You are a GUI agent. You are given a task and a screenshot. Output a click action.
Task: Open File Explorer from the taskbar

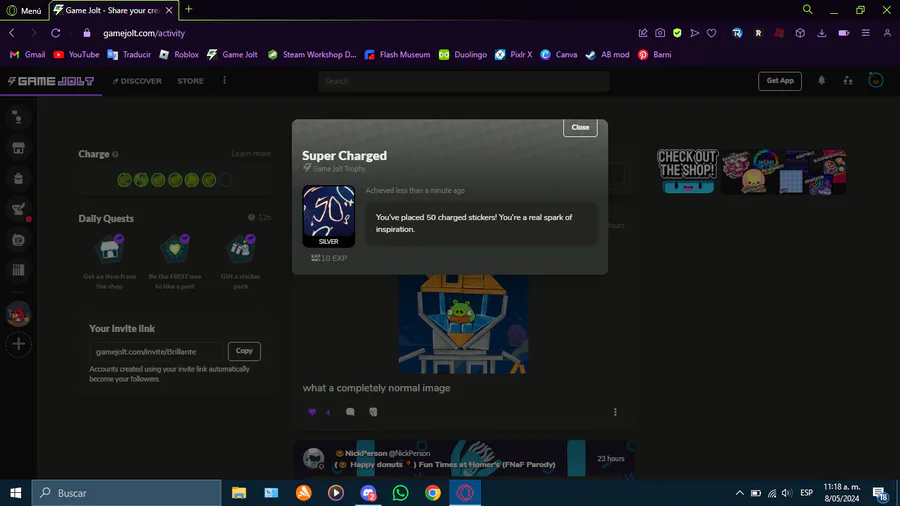coord(239,493)
